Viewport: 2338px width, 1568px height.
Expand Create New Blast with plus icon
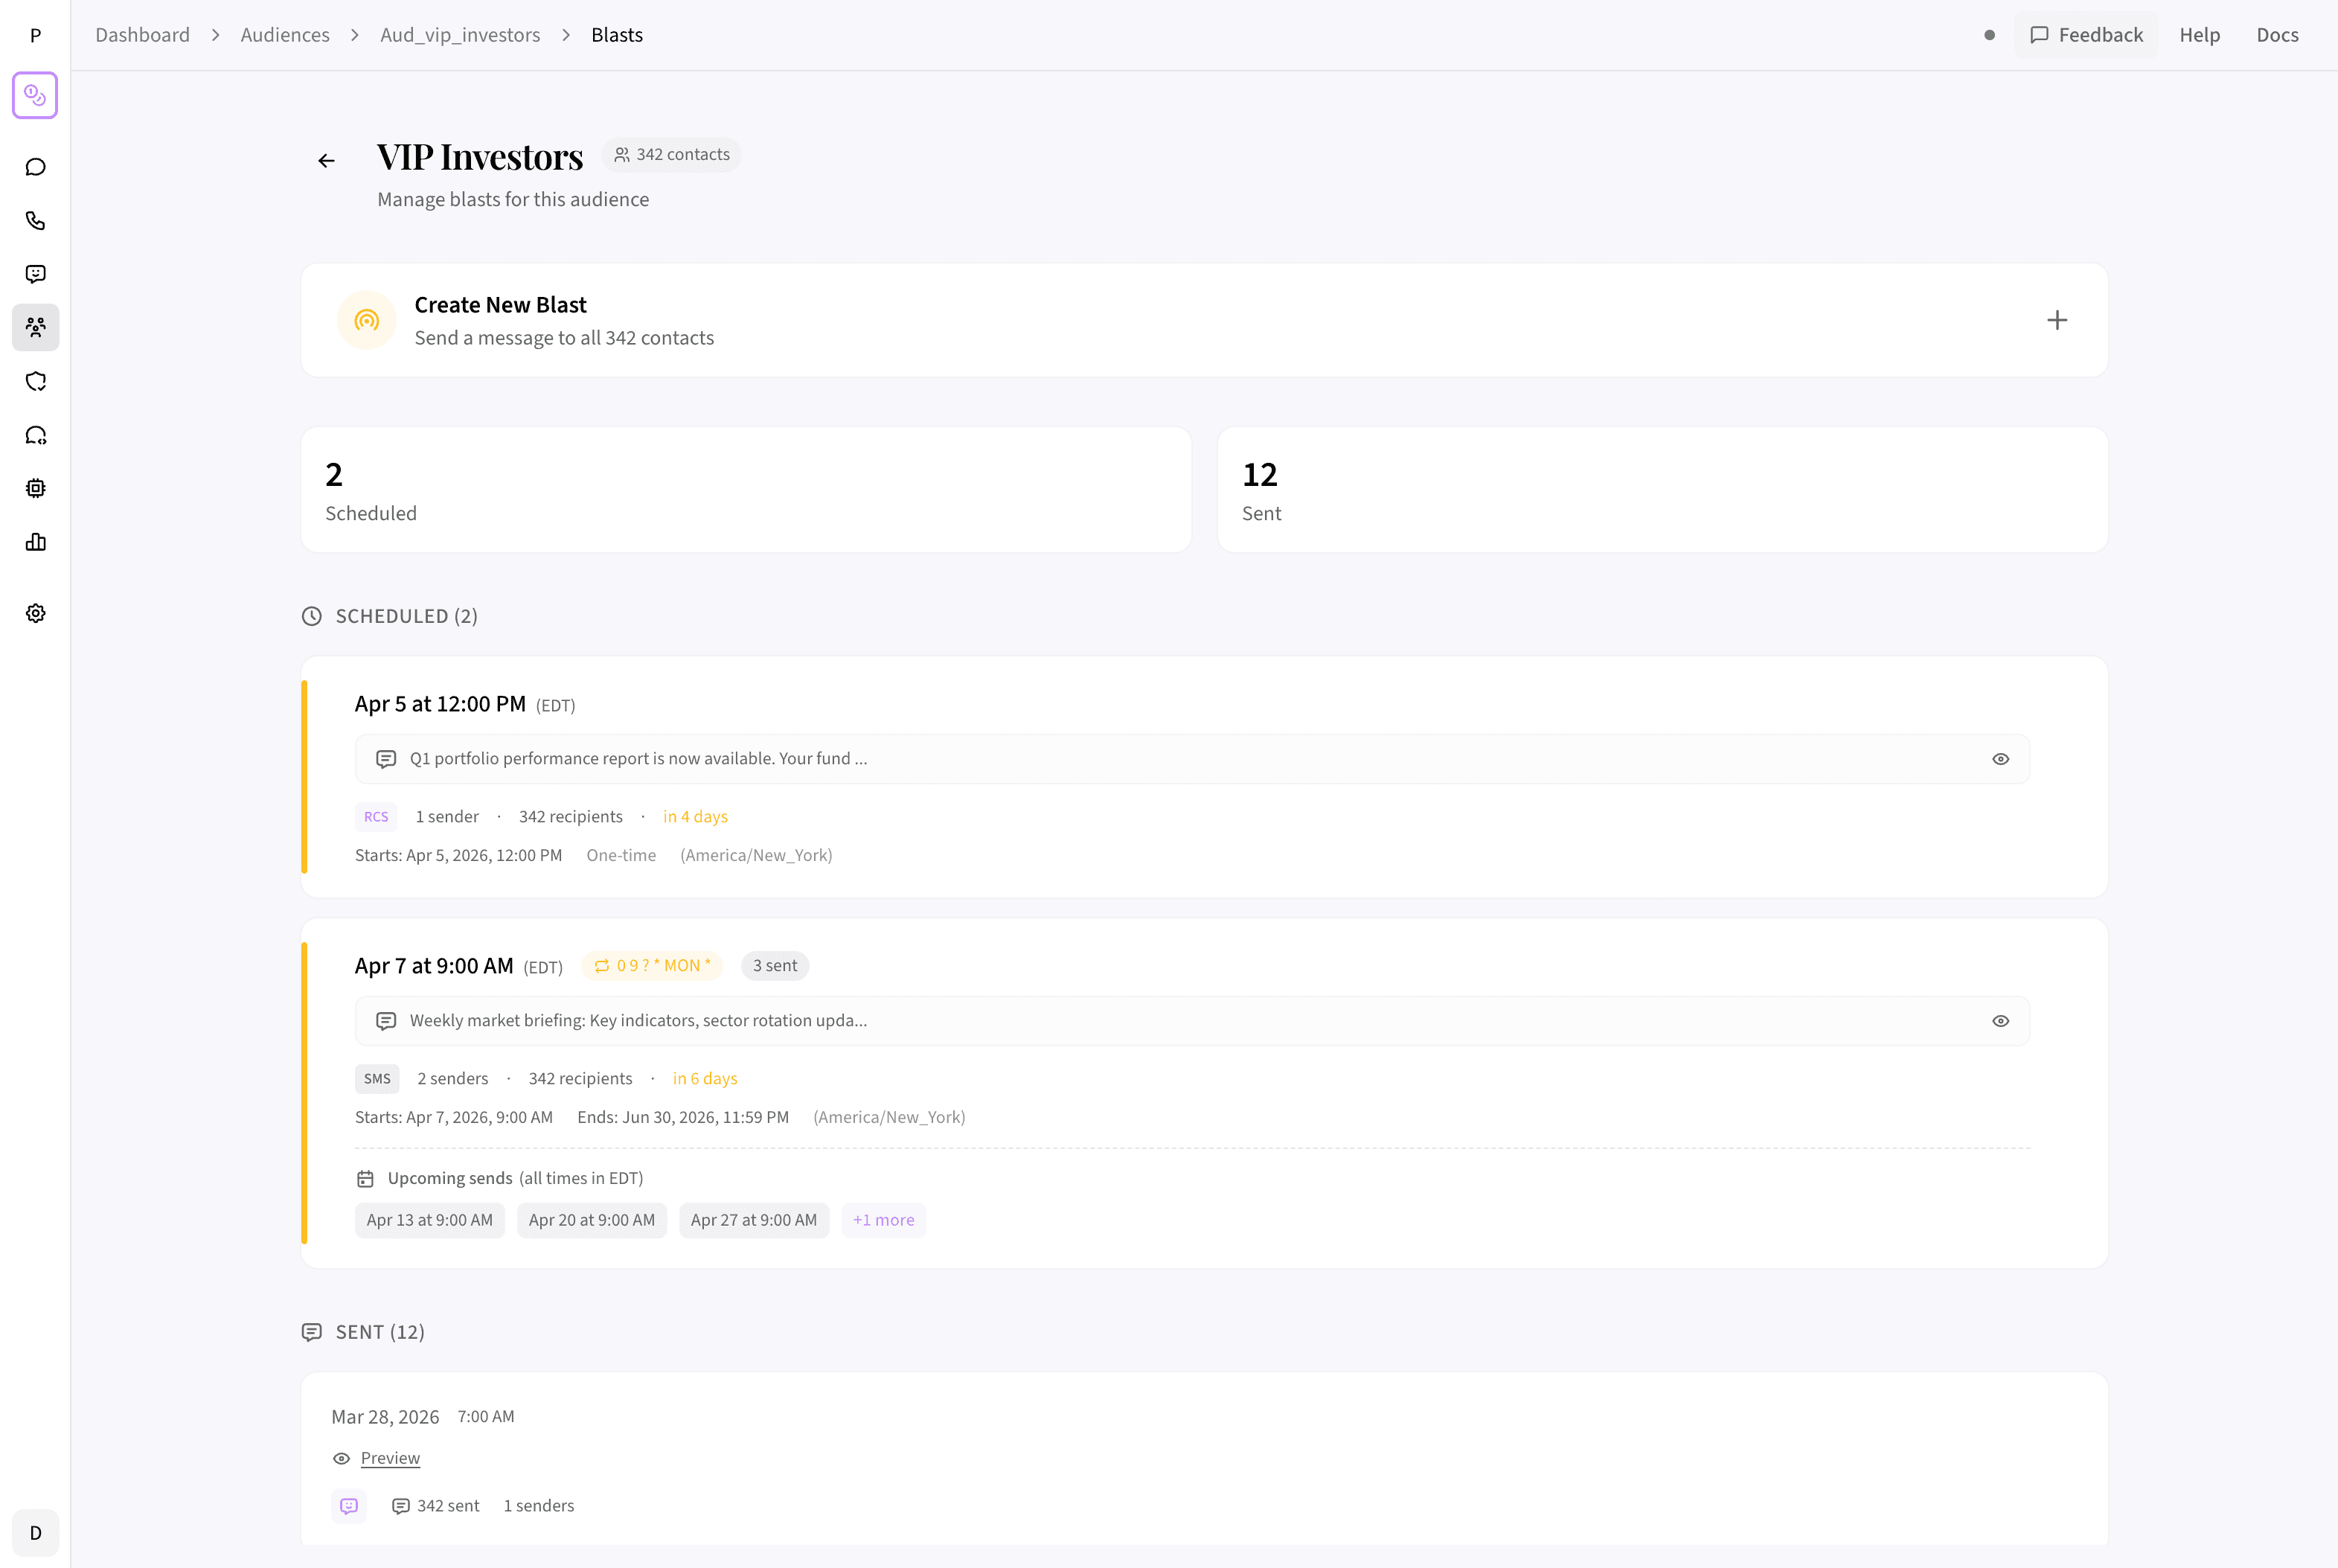click(x=2056, y=320)
